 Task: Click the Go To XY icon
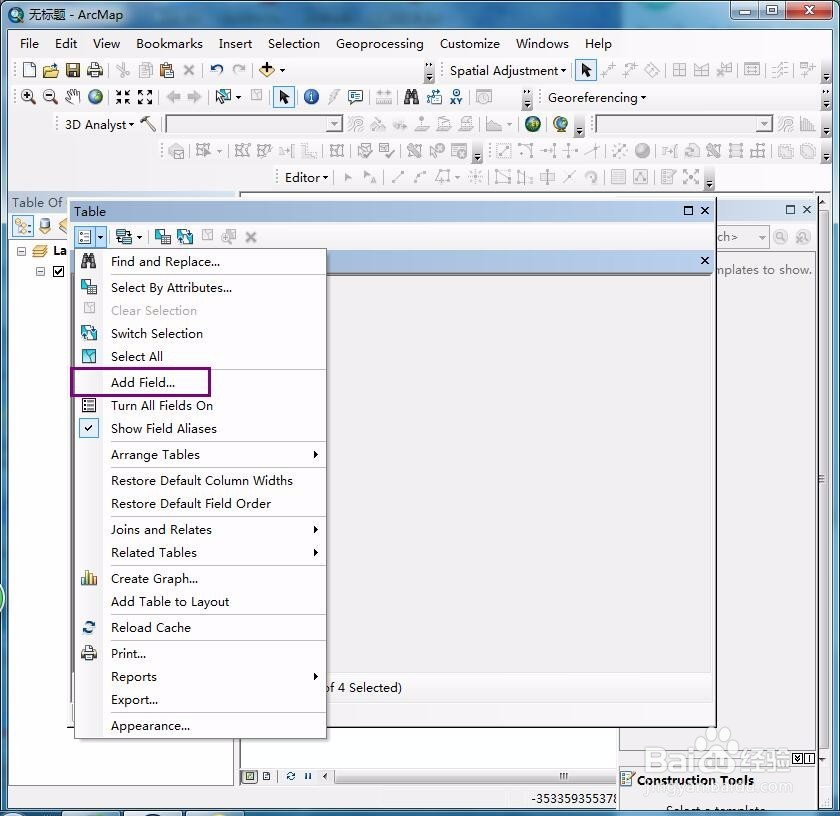(x=456, y=97)
